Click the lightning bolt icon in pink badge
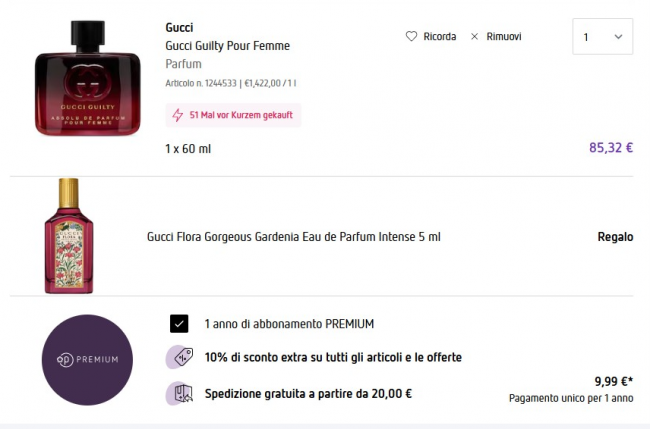 [178, 115]
